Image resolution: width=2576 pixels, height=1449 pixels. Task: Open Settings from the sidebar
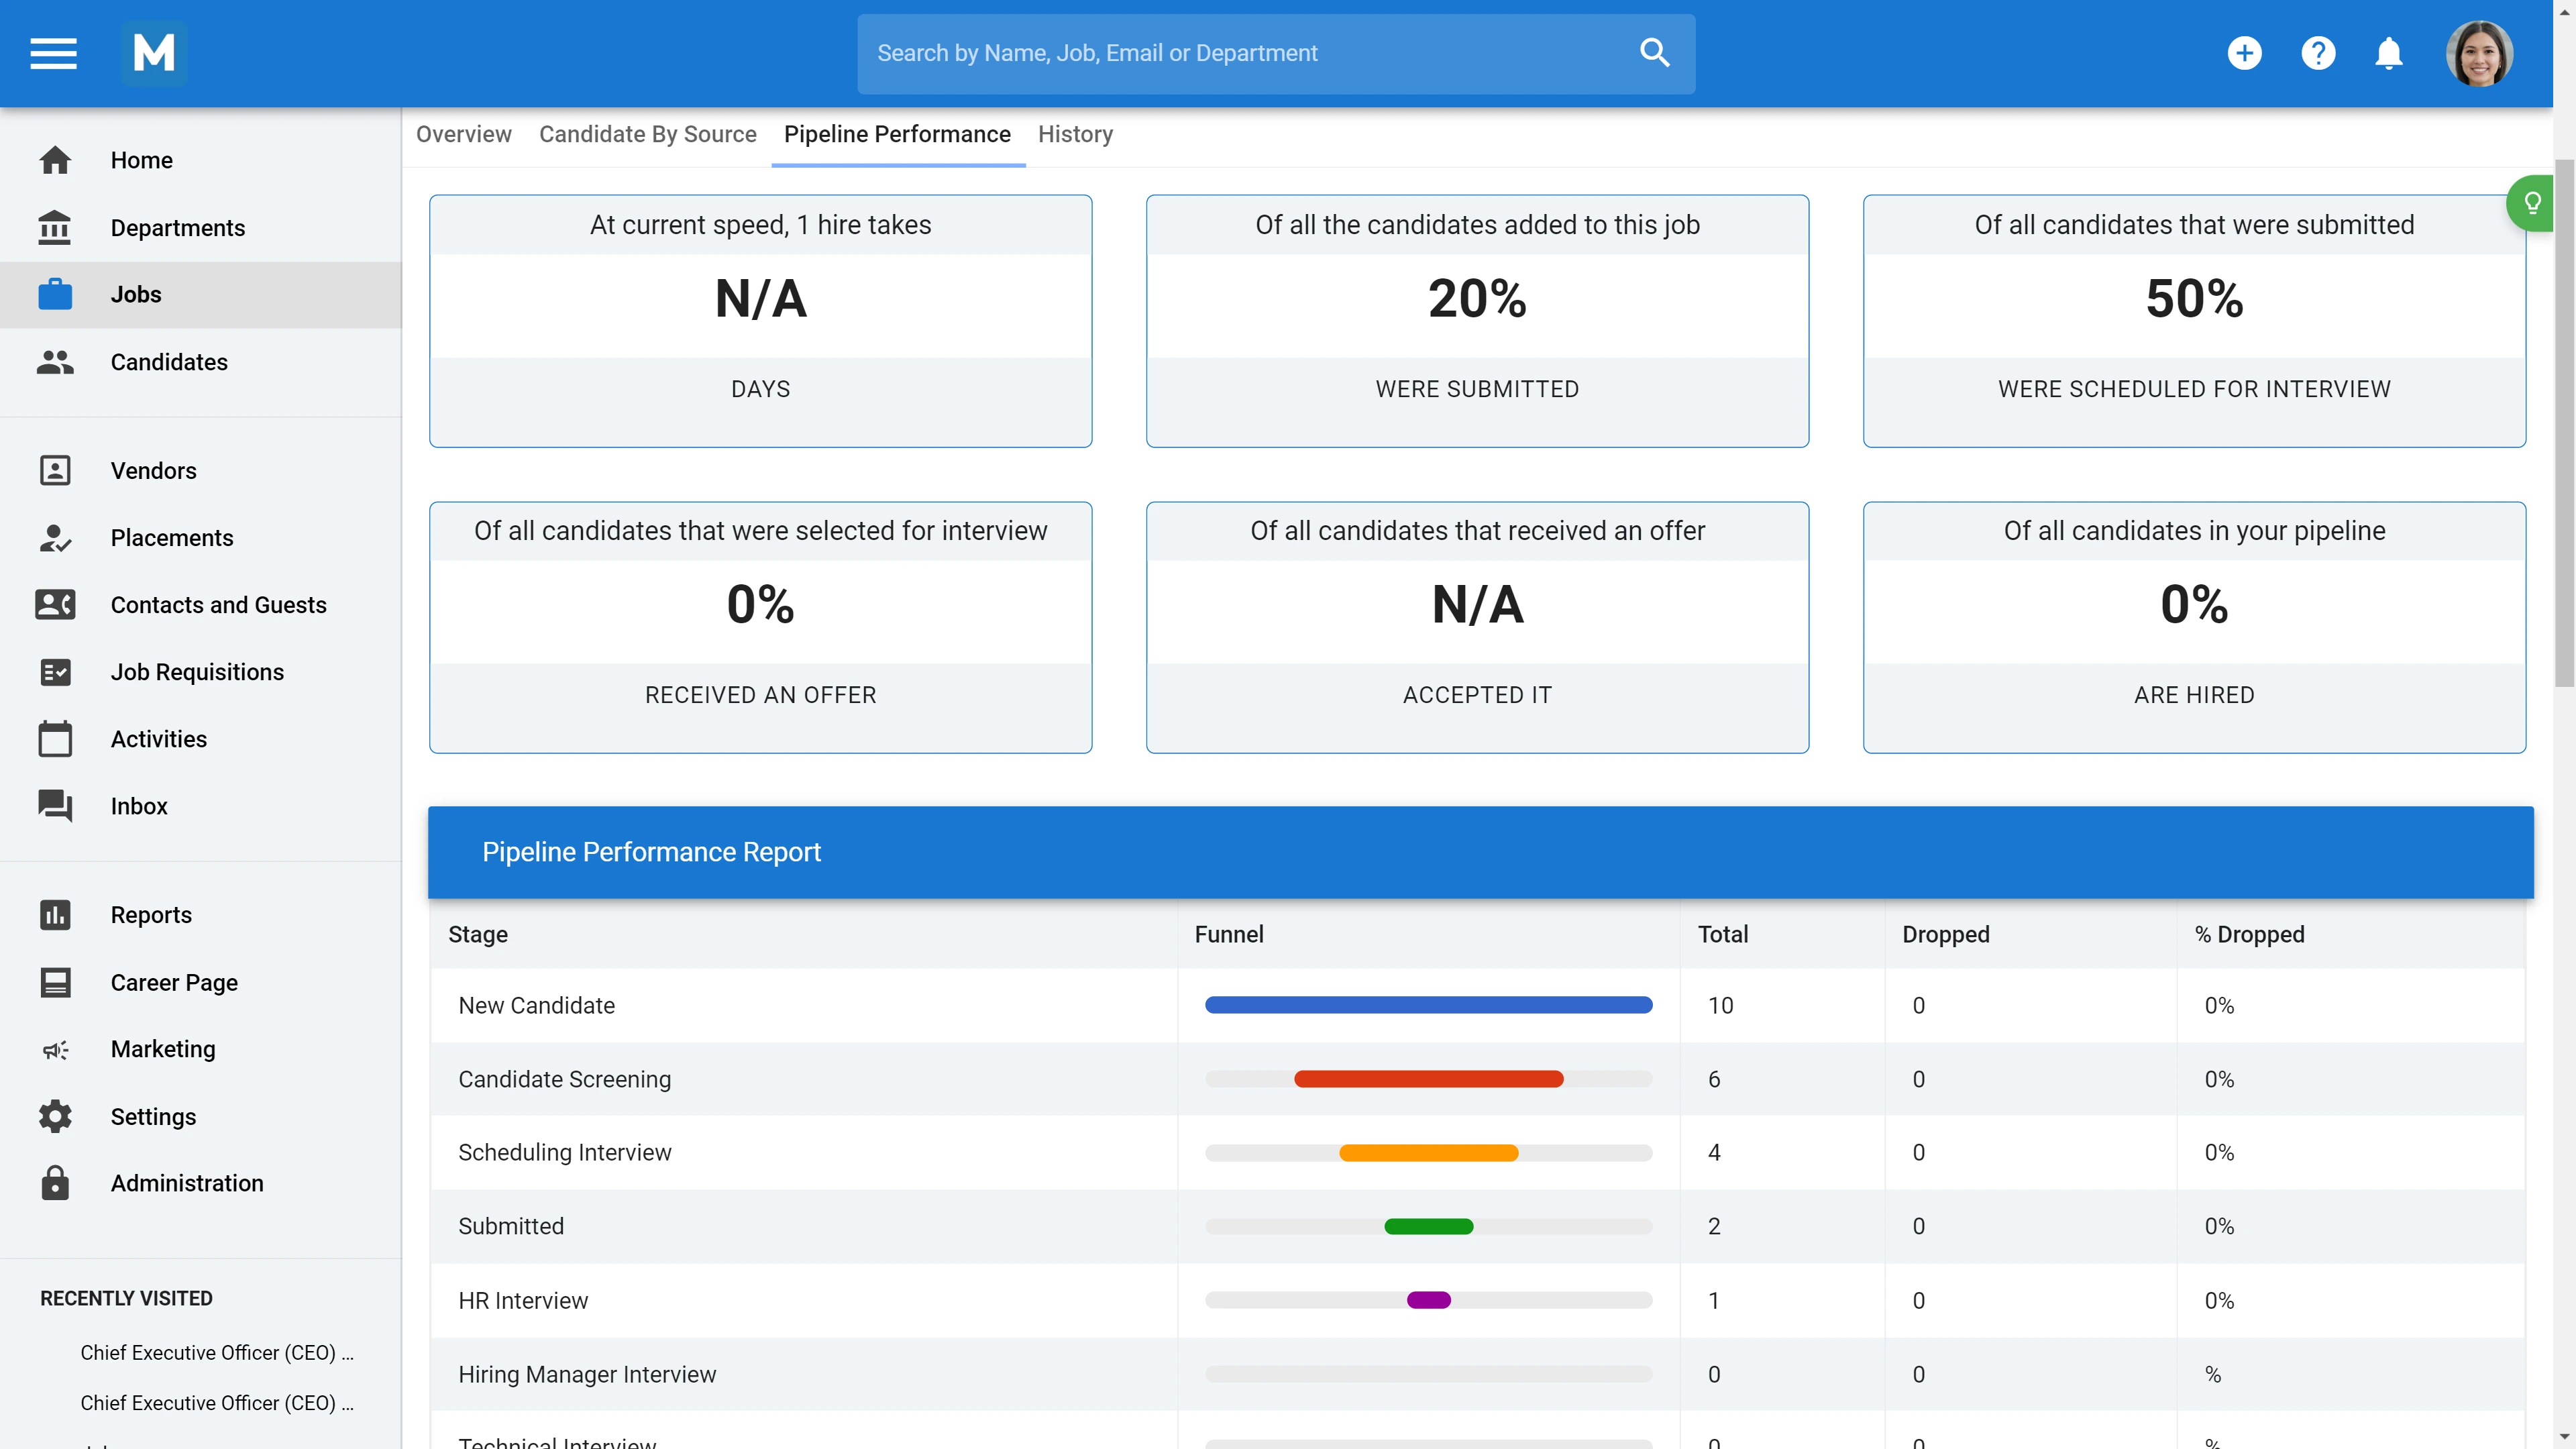[x=153, y=1116]
